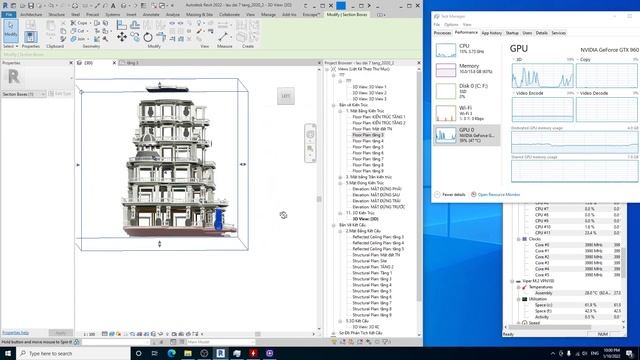Screen dimensions: 640x360
Task: Open the Properties palette button in the ribbon
Action: click(30, 37)
